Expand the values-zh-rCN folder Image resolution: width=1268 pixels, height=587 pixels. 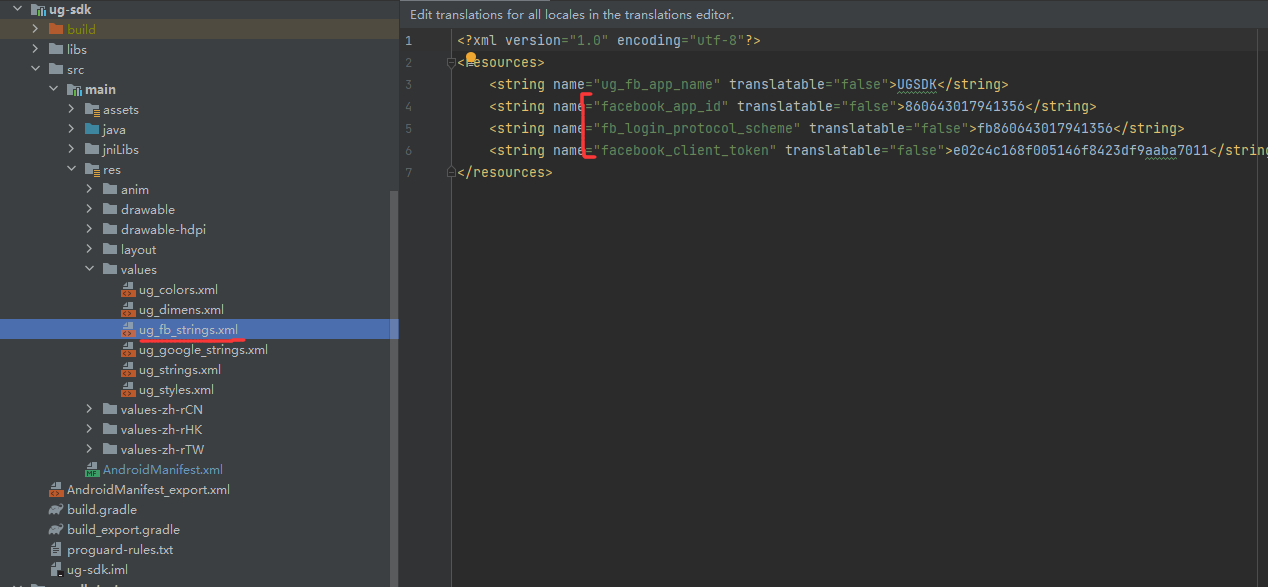[89, 410]
